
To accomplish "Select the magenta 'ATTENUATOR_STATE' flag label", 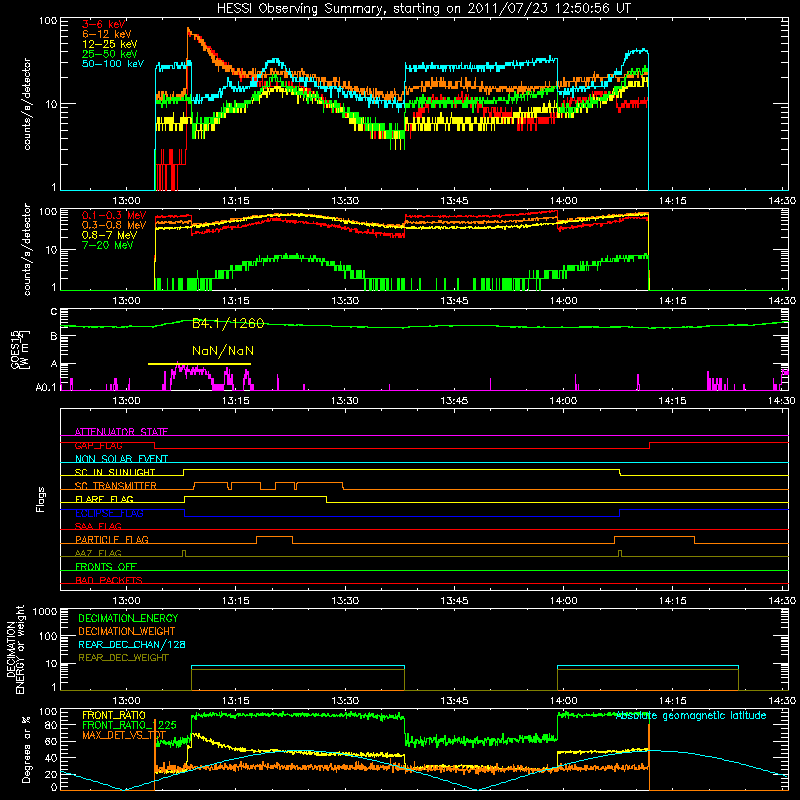I will (x=121, y=432).
